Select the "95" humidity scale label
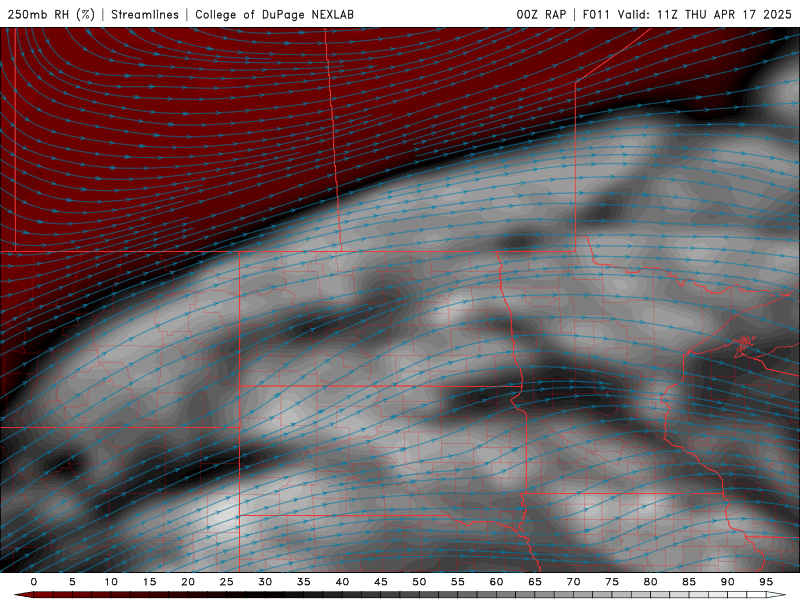 766,582
